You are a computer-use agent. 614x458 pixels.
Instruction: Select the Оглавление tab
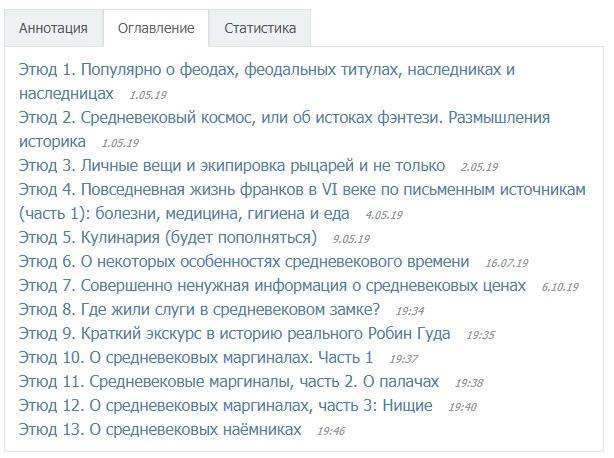click(156, 28)
